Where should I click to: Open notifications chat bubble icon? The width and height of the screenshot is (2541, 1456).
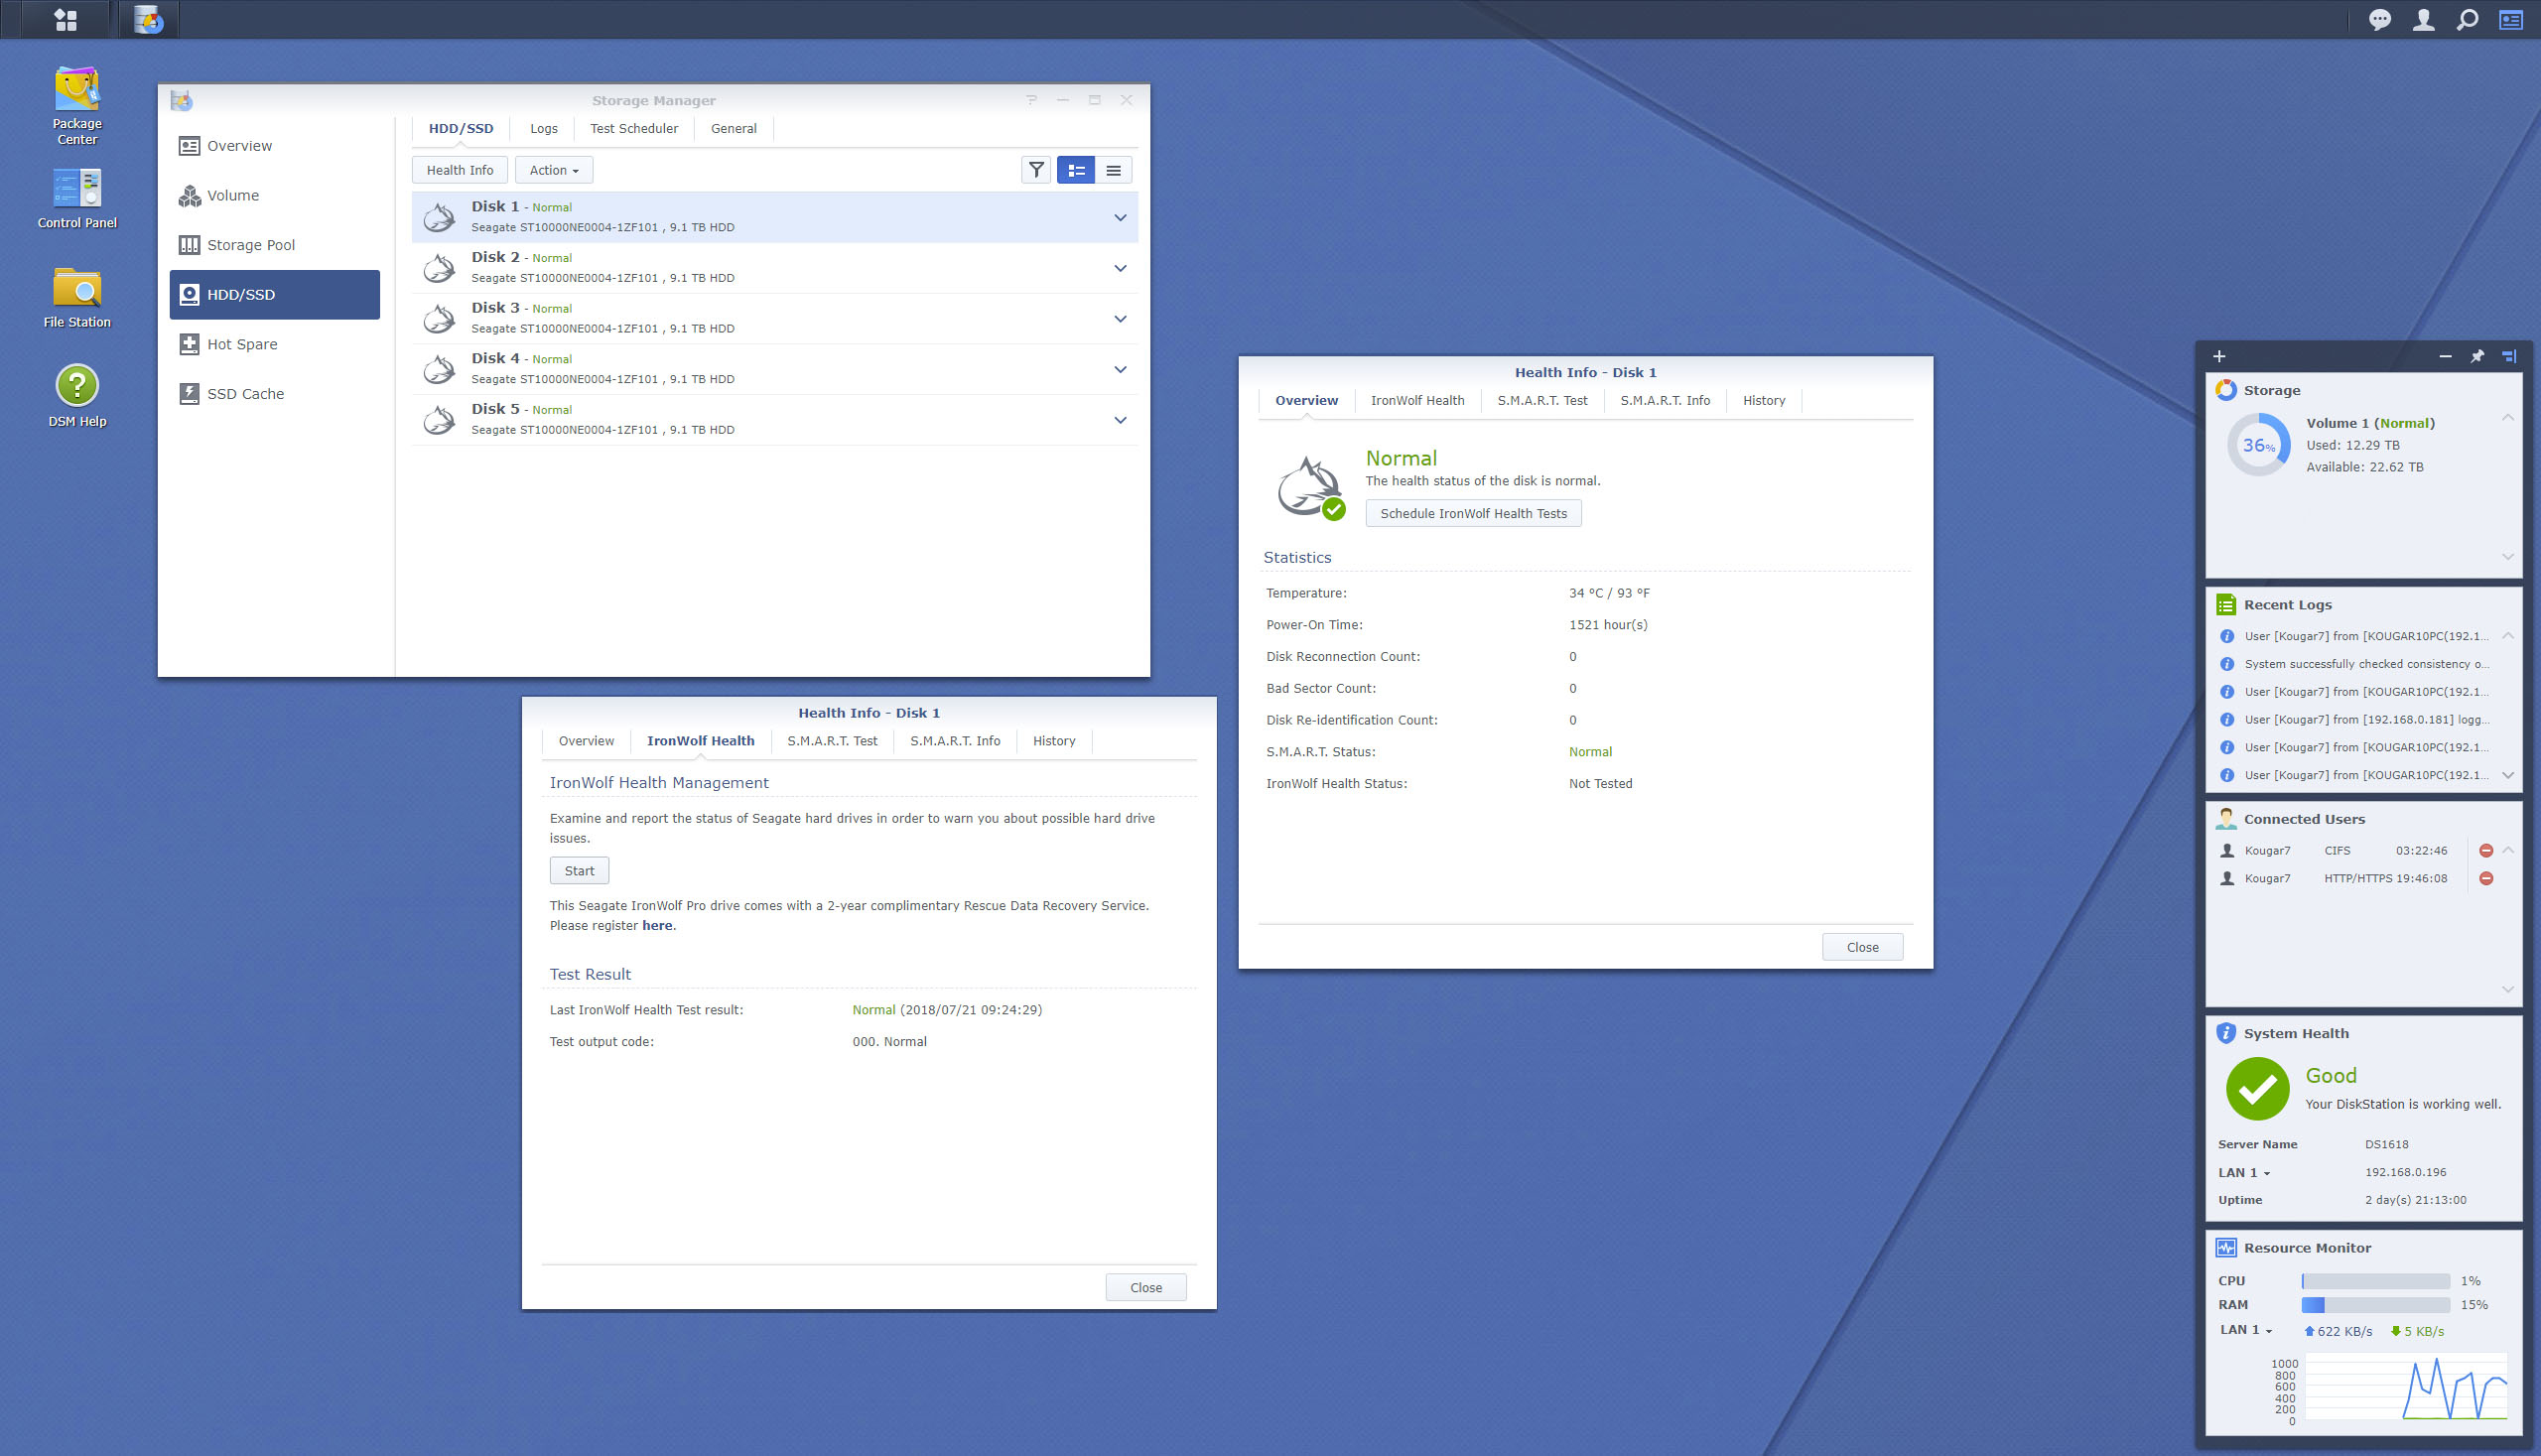pyautogui.click(x=2380, y=19)
